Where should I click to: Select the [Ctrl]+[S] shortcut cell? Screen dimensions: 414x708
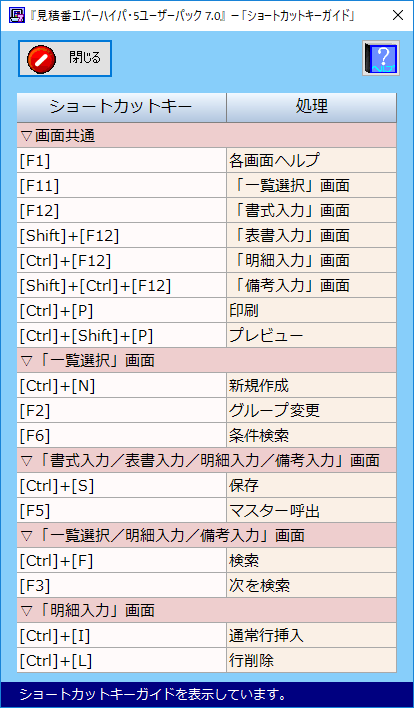point(121,486)
